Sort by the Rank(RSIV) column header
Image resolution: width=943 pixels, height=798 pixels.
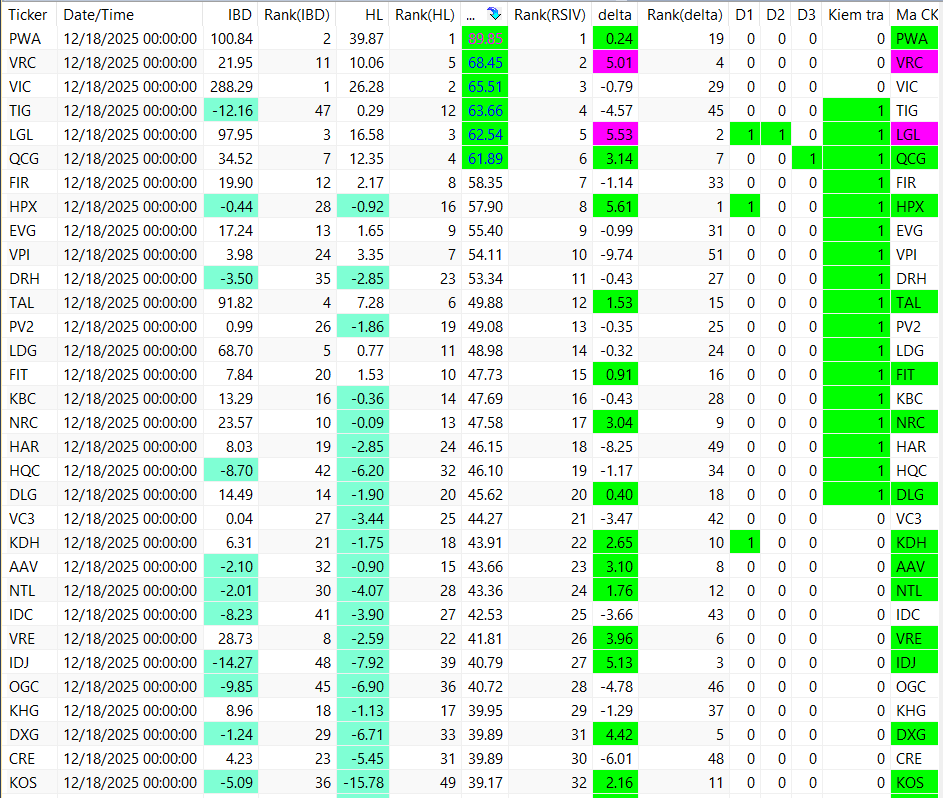click(x=550, y=14)
